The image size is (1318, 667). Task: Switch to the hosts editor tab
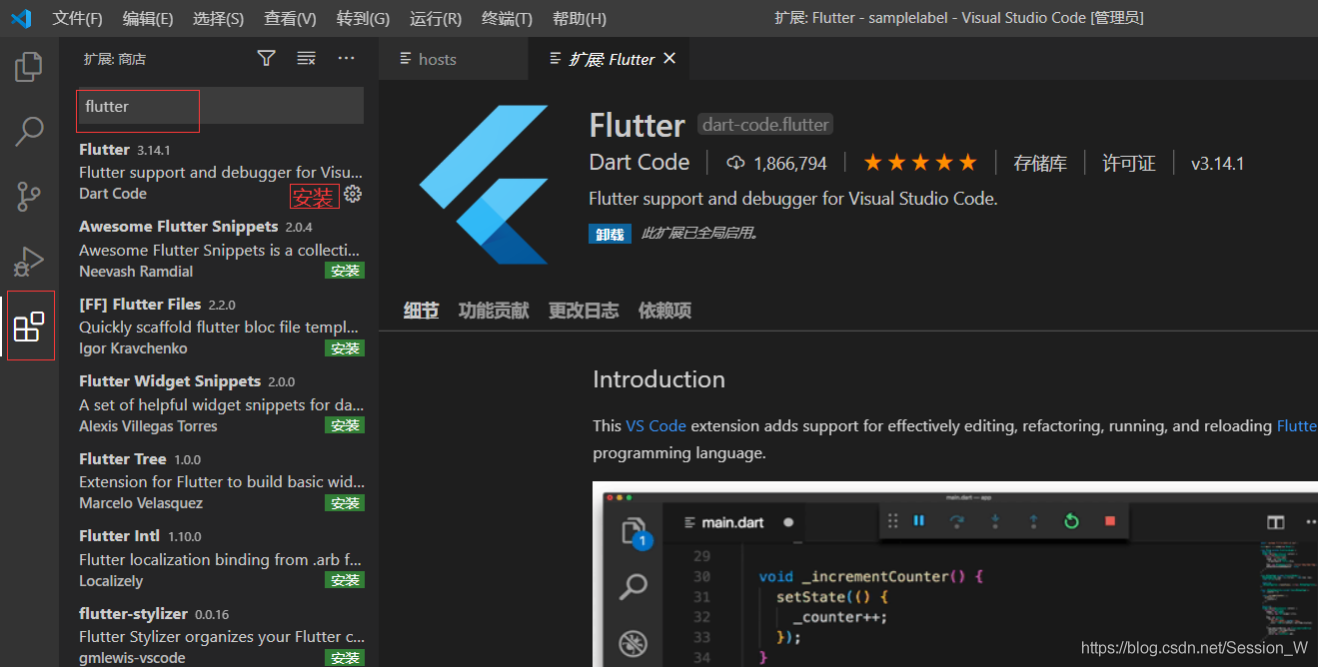click(x=454, y=59)
